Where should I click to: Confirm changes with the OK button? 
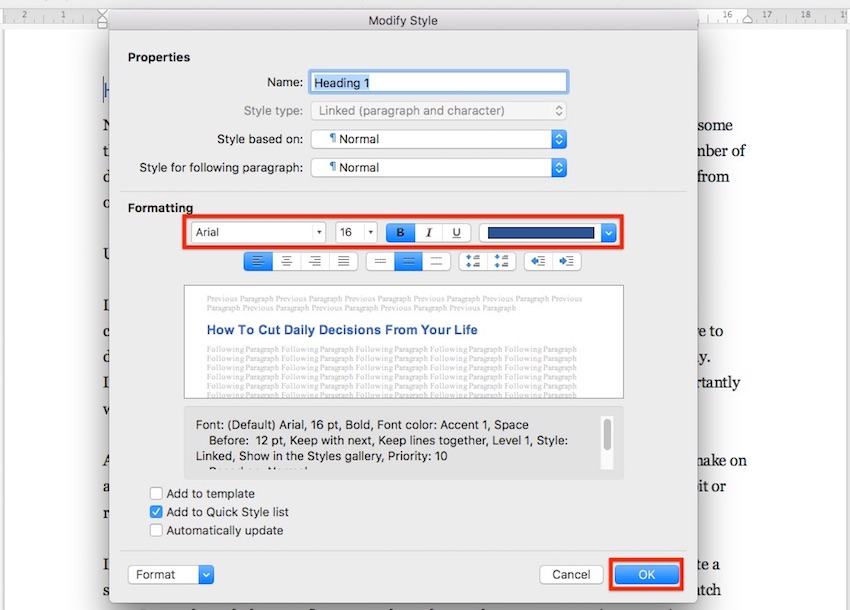(646, 574)
